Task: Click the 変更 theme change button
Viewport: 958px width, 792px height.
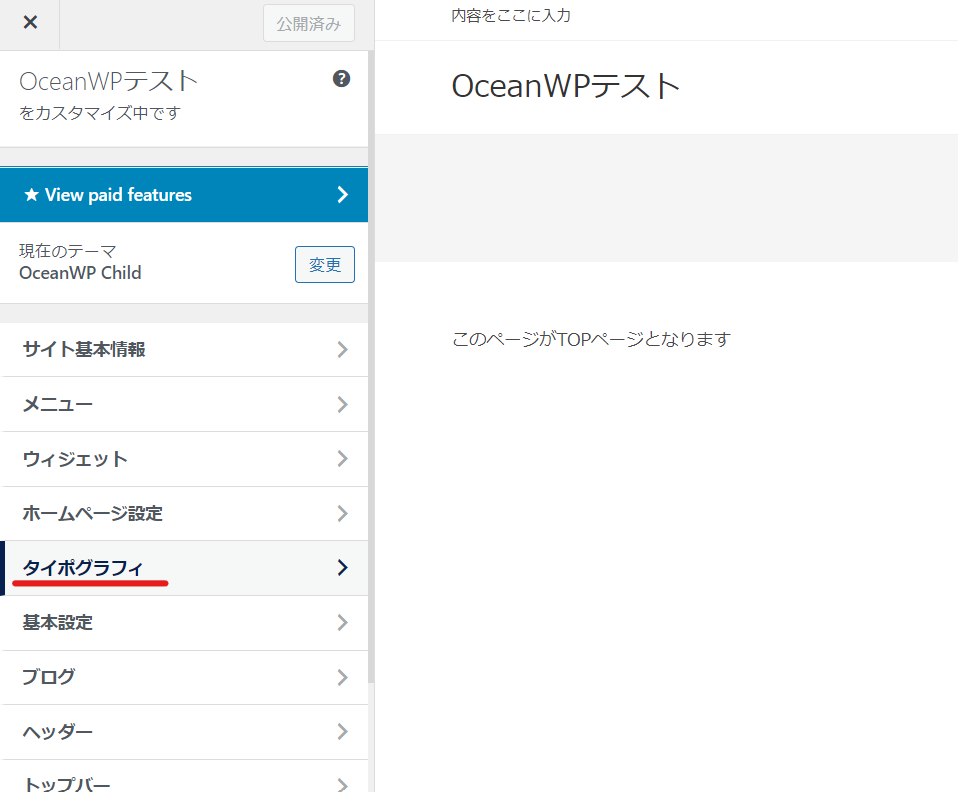Action: [325, 265]
